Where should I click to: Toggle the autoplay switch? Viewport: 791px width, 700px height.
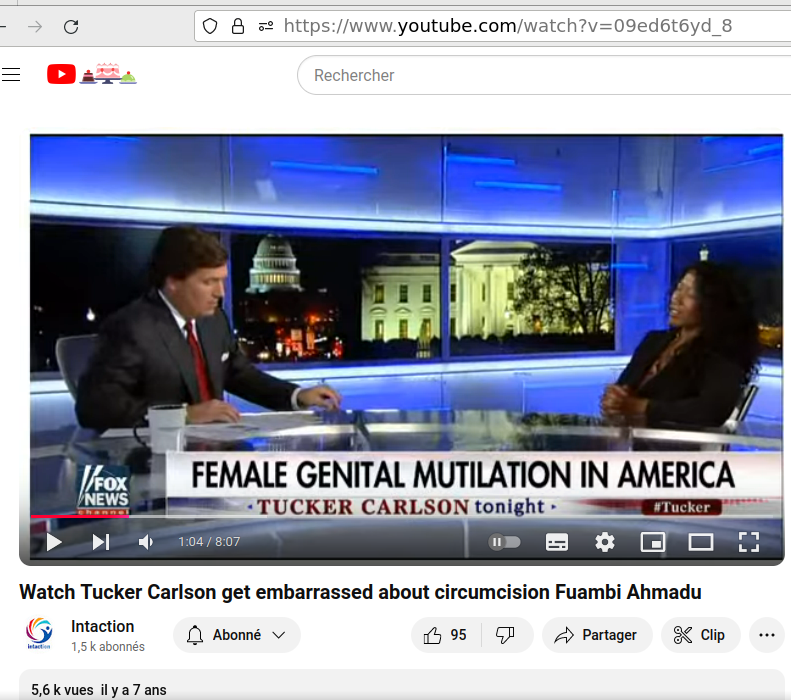tap(504, 542)
